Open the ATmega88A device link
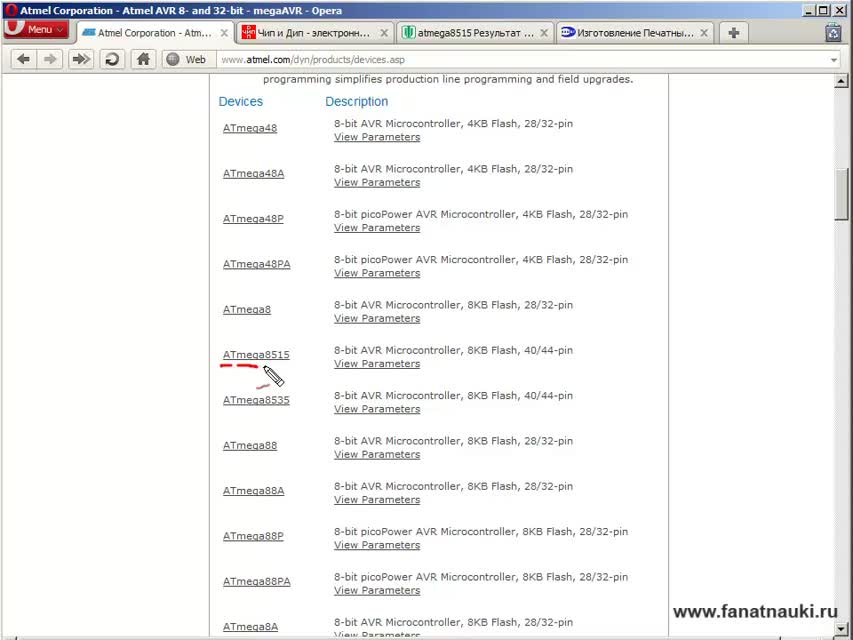The width and height of the screenshot is (853, 640). (254, 491)
